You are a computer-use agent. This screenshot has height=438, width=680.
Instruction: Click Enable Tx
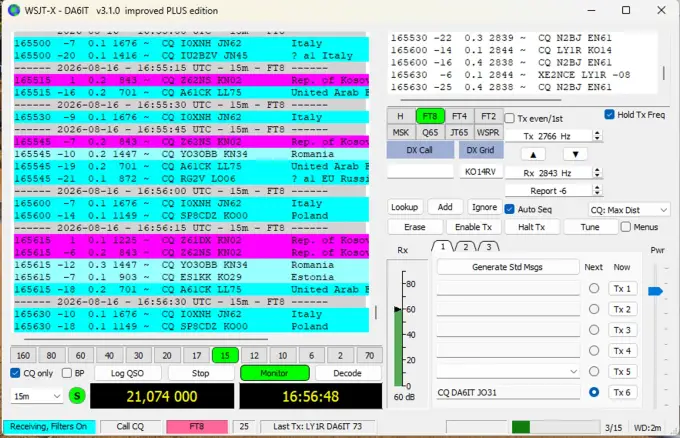pos(473,227)
